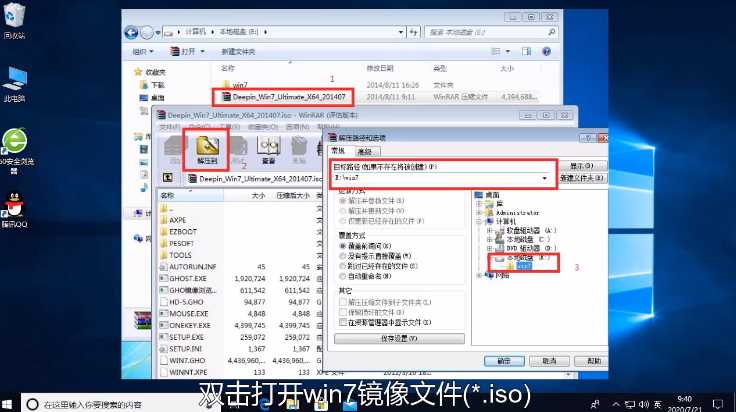Screen dimensions: 736x412
Task: Select the 没有提示直接覆盖 (overwrite without prompt) radio button
Action: pyautogui.click(x=343, y=256)
